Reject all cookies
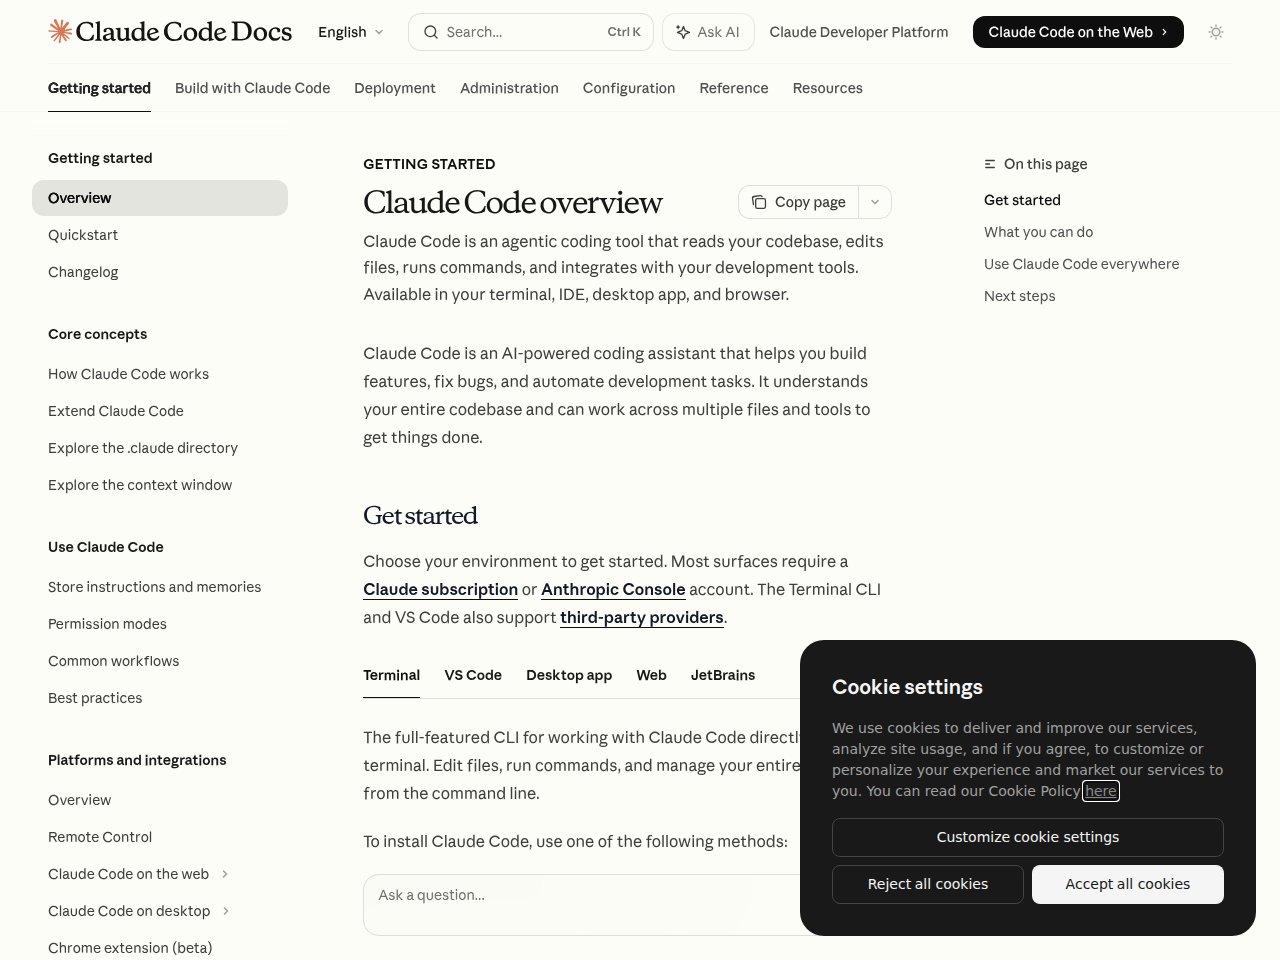This screenshot has height=960, width=1280. (x=927, y=884)
